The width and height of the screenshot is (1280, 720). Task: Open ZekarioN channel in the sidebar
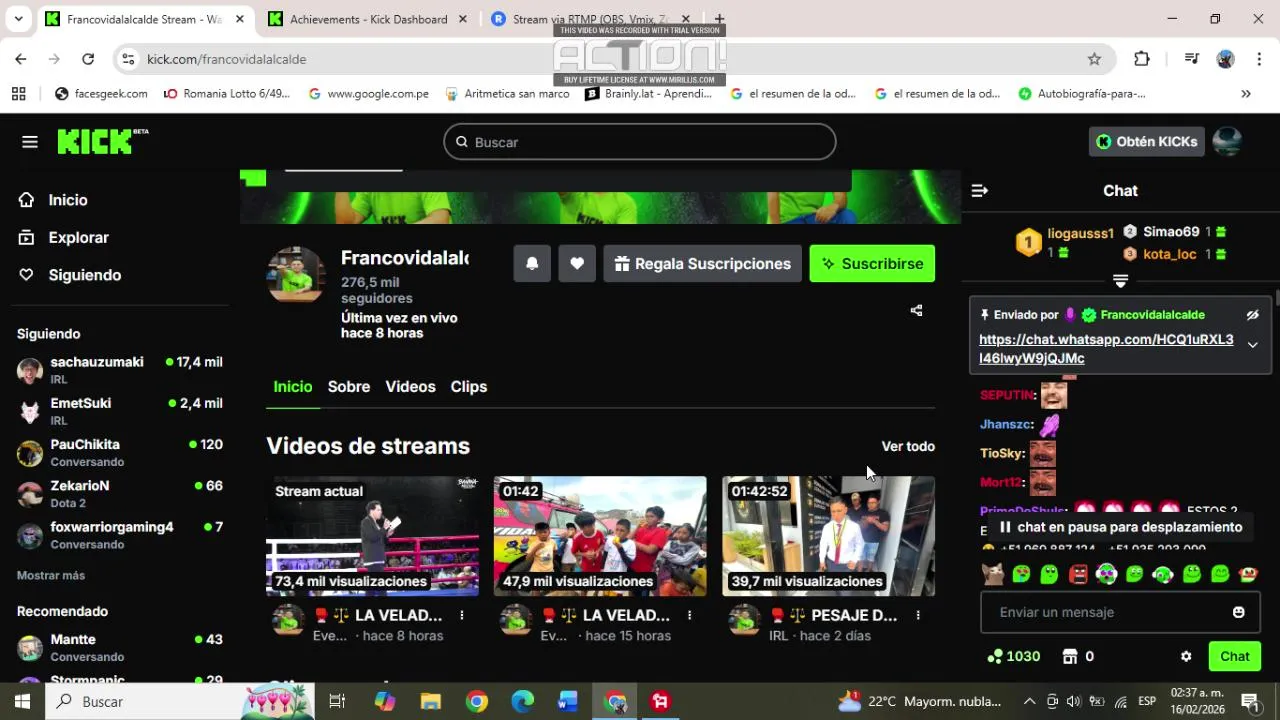(x=120, y=494)
